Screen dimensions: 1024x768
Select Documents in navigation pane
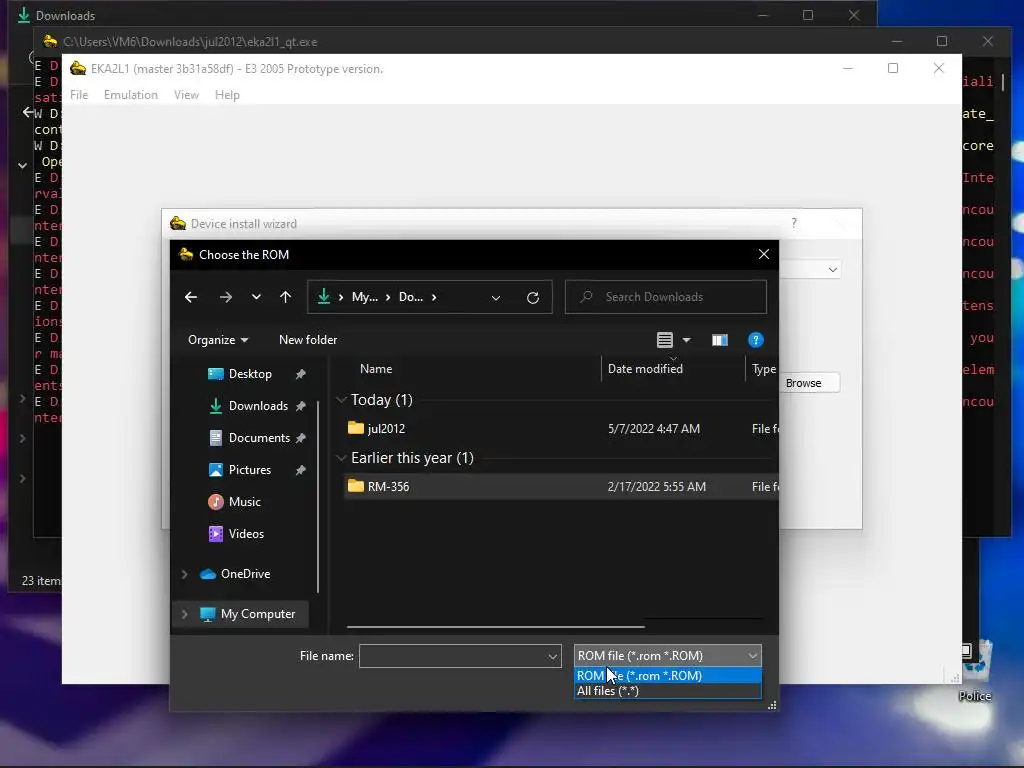pos(259,438)
